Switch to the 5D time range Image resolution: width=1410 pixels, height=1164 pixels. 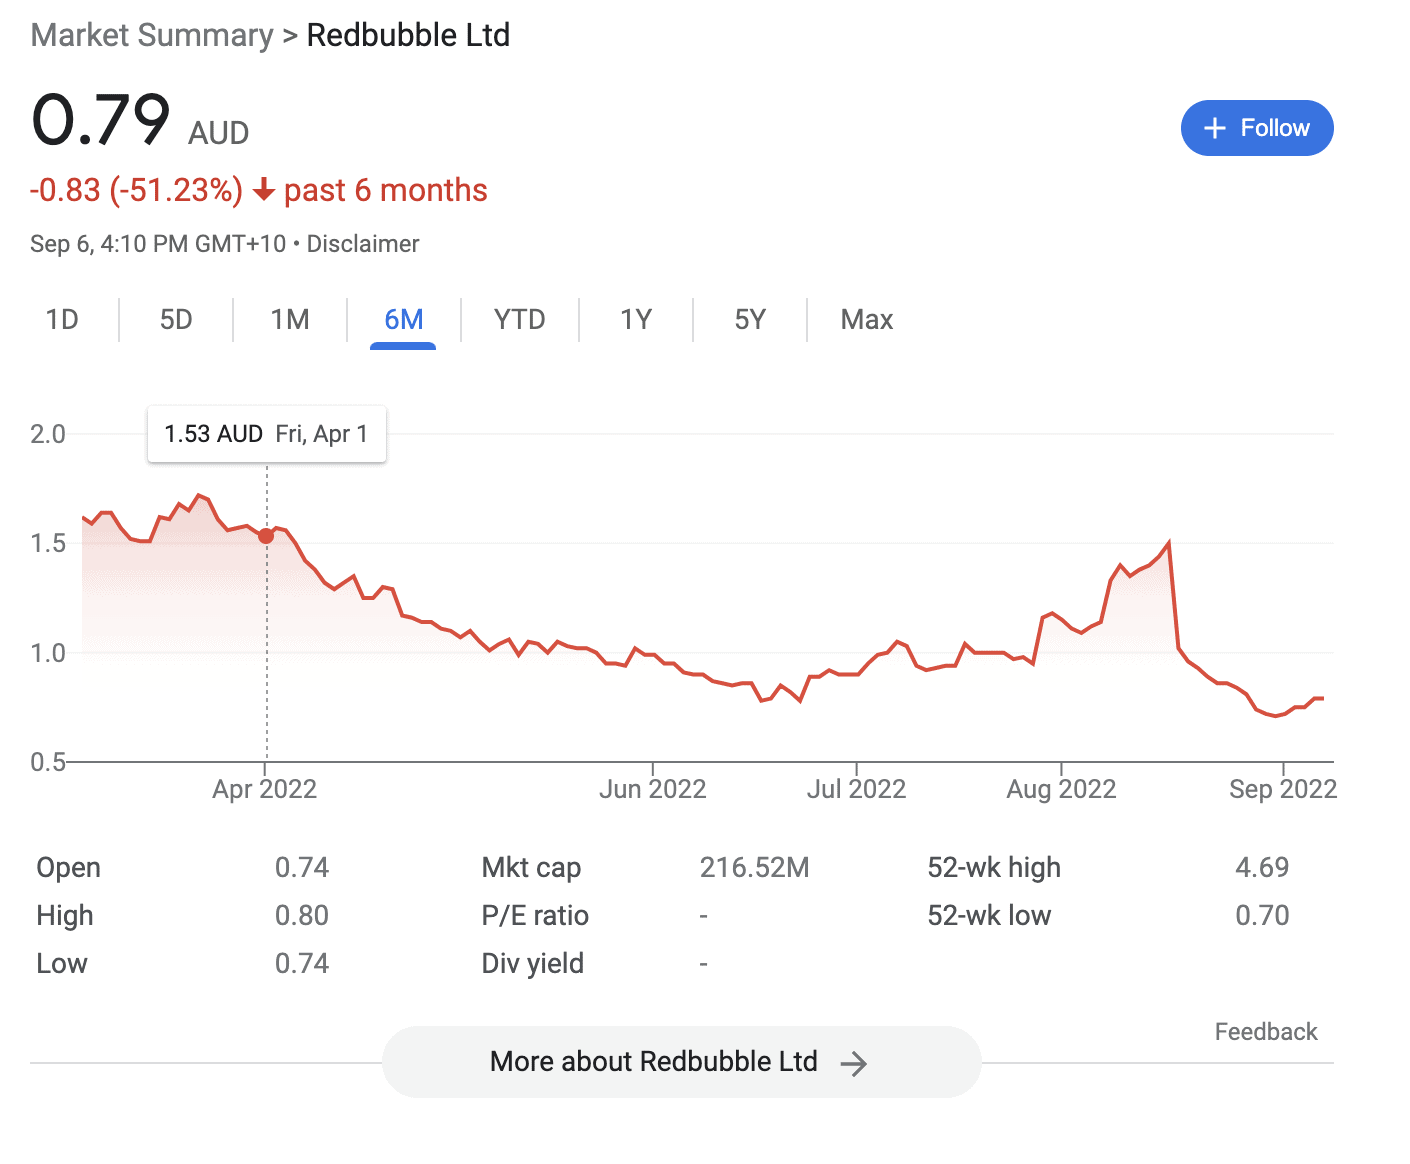[x=175, y=319]
